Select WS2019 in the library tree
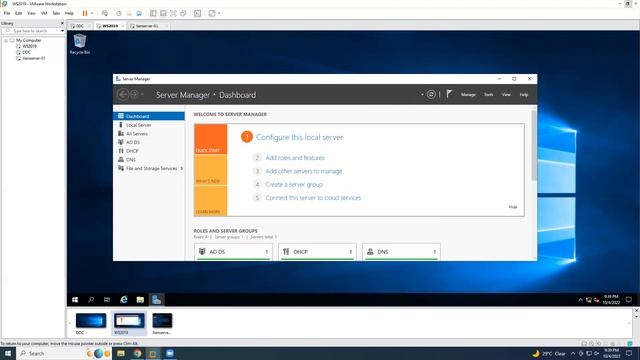The width and height of the screenshot is (640, 360). click(x=29, y=46)
